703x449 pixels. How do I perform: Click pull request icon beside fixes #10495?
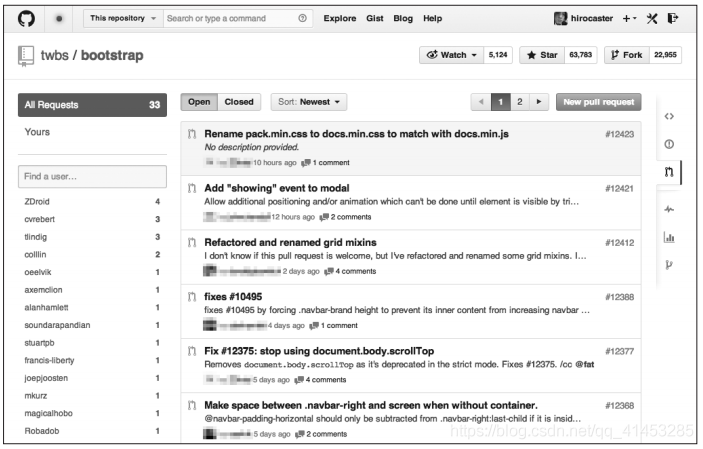coord(192,297)
